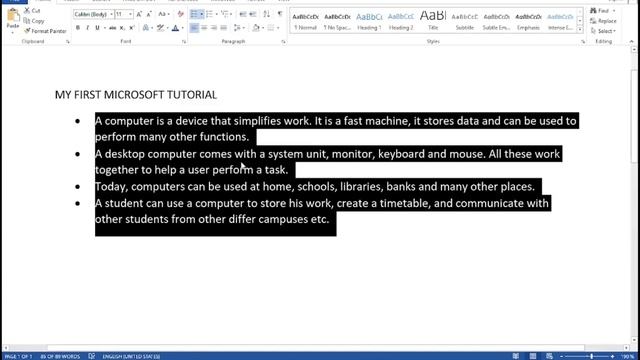Click the Numbering list icon
The width and height of the screenshot is (640, 360).
click(x=209, y=14)
